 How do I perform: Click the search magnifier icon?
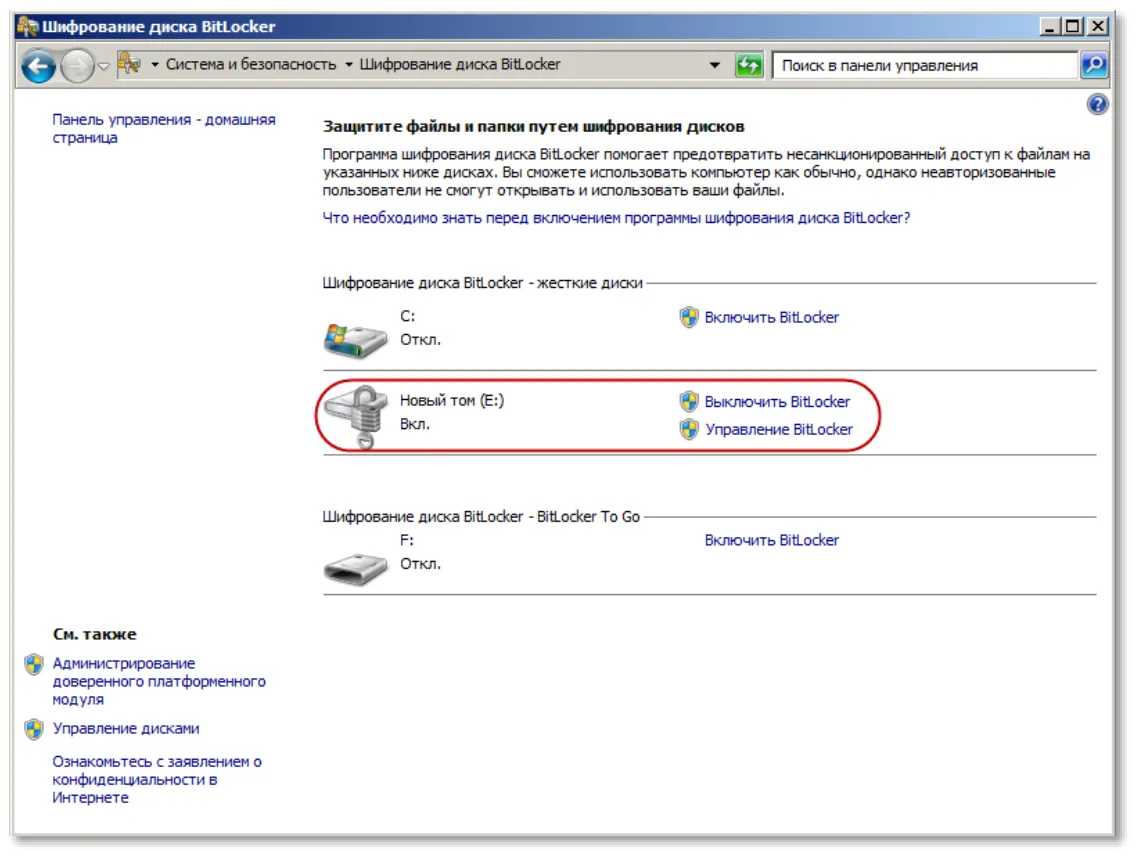[x=1094, y=65]
